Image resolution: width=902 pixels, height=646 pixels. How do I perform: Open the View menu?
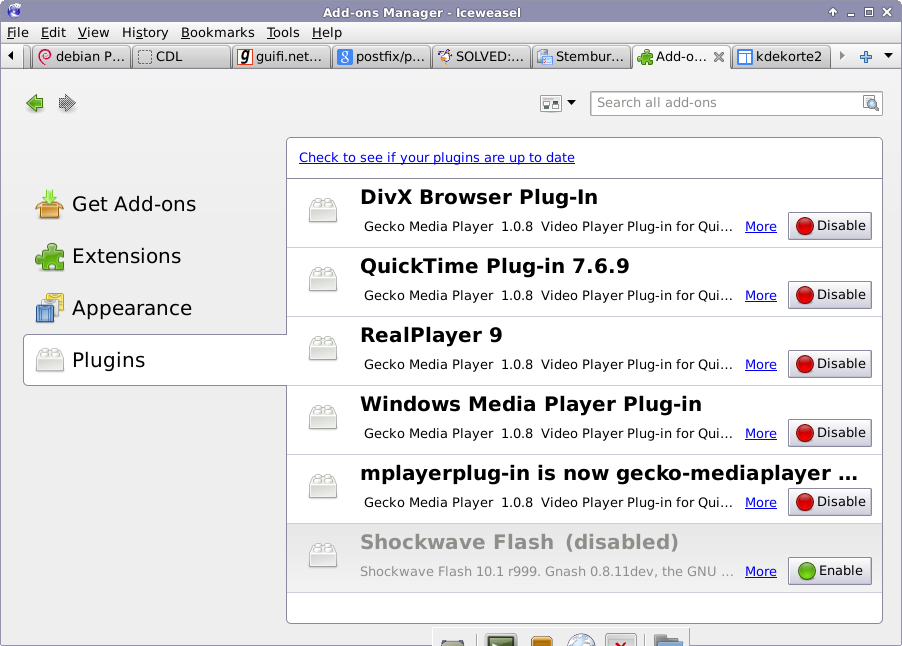pos(93,33)
